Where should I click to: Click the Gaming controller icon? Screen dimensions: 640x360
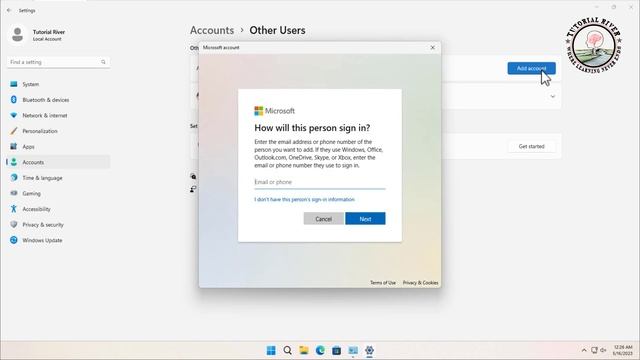pos(14,193)
